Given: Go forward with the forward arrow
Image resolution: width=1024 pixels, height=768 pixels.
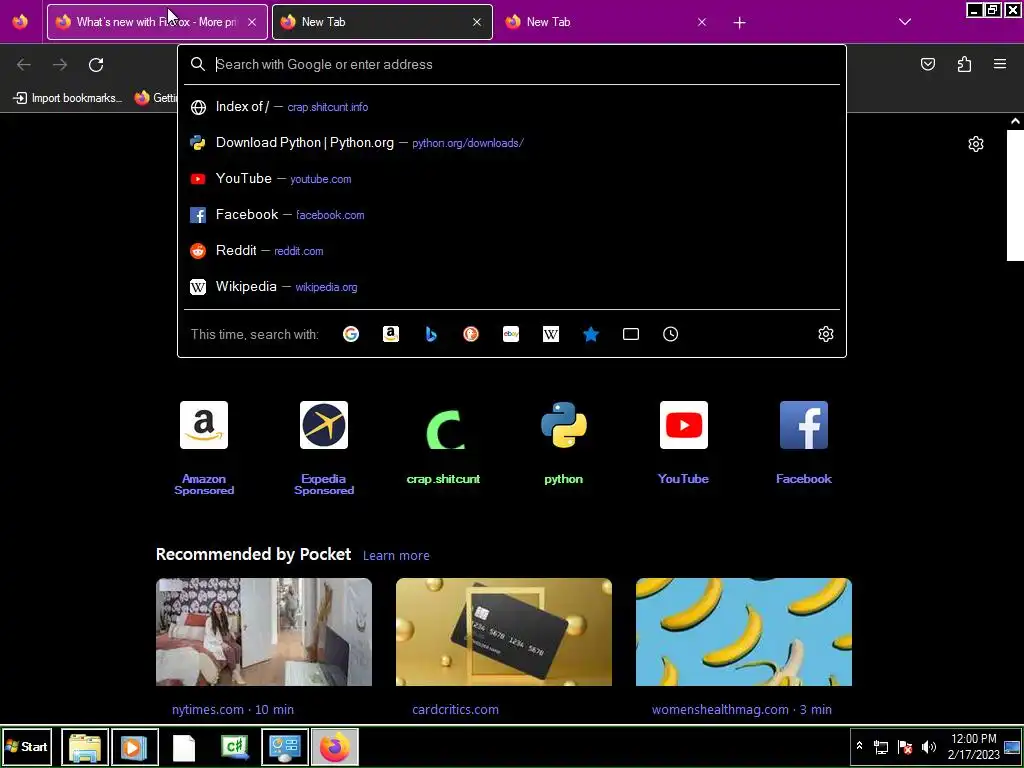Looking at the screenshot, I should click(60, 64).
